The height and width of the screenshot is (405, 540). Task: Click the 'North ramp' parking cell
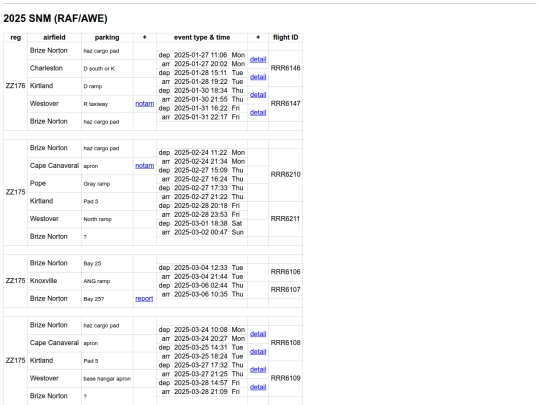pos(107,219)
